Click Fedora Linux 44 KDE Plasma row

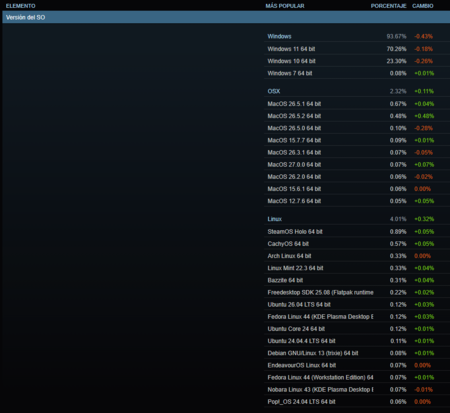(x=357, y=317)
